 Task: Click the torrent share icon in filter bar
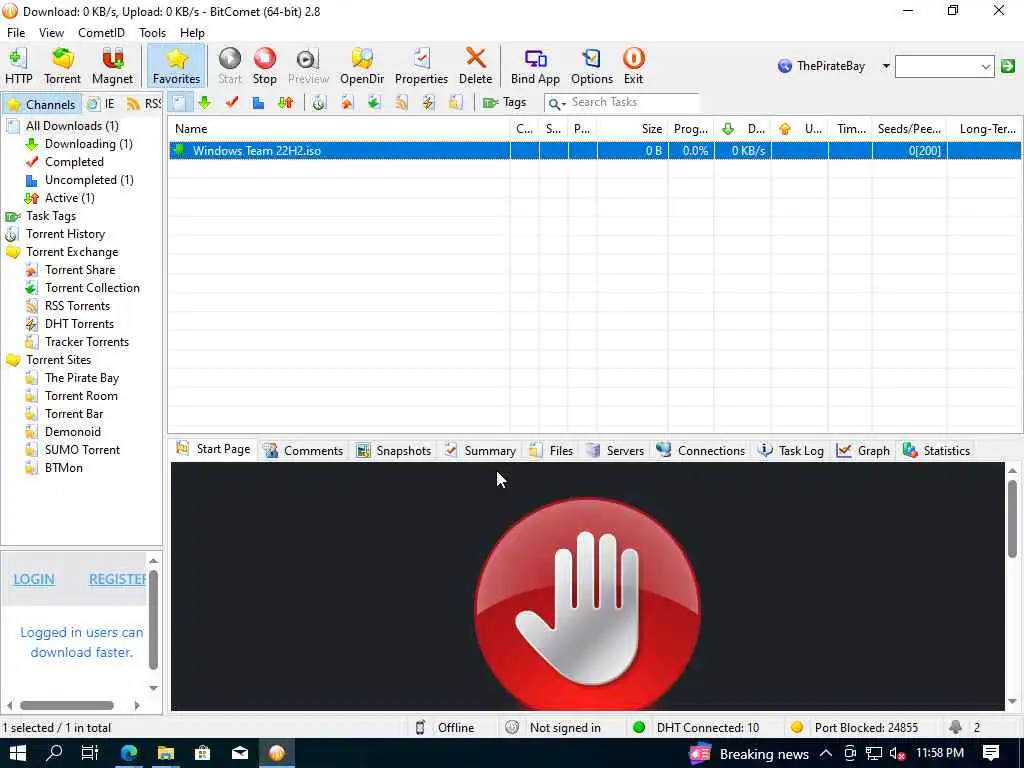point(347,103)
